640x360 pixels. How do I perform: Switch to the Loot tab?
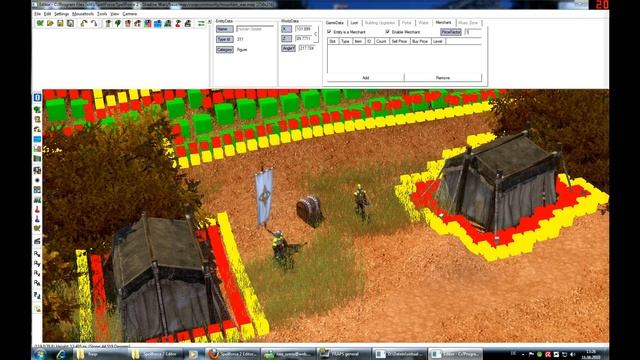(354, 23)
